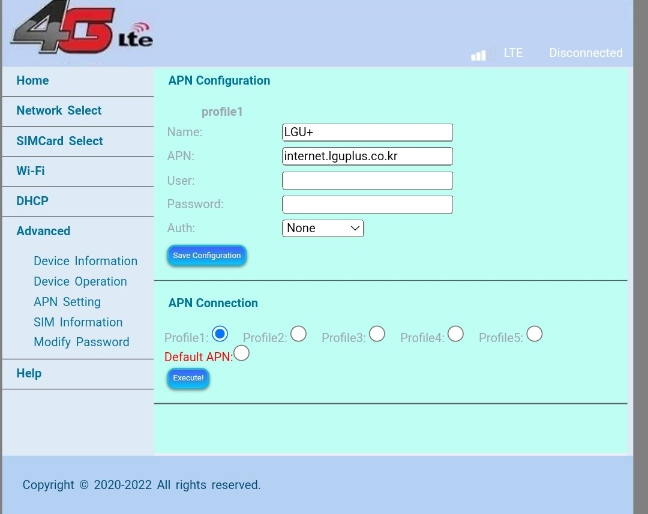The height and width of the screenshot is (514, 648).
Task: Click the LTE status text
Action: [x=513, y=53]
